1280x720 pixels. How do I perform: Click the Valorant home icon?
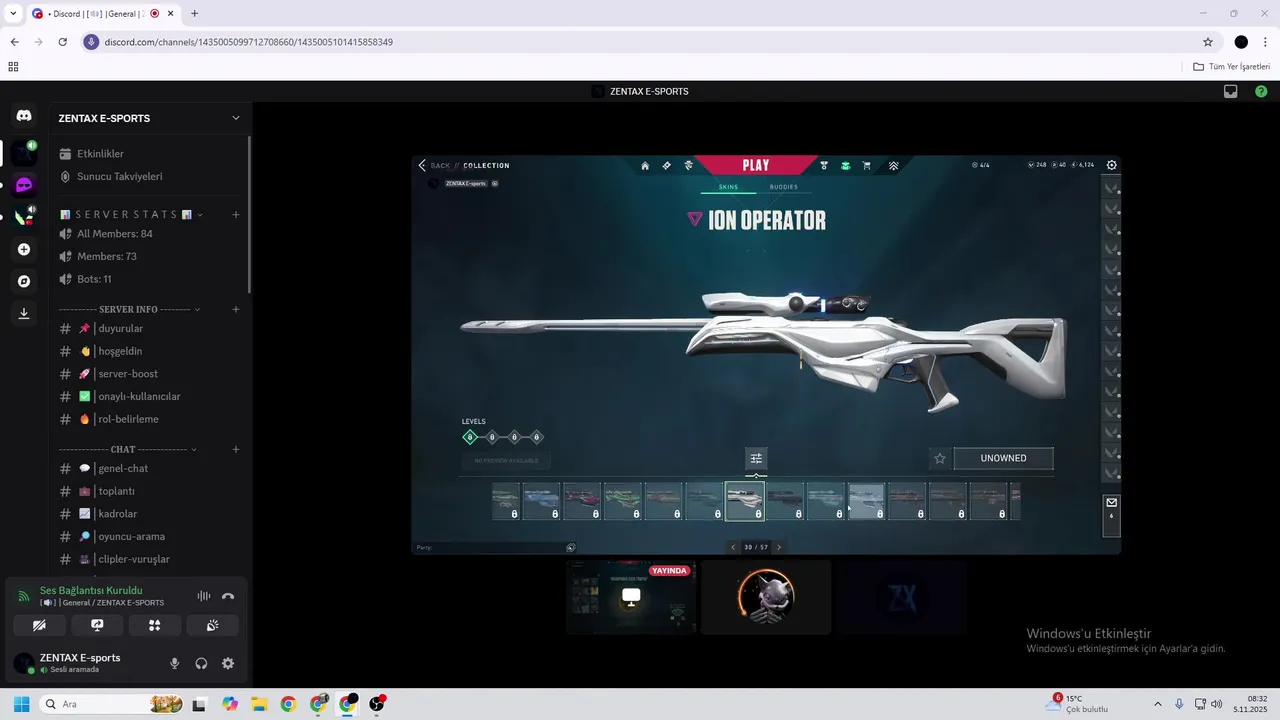tap(645, 166)
